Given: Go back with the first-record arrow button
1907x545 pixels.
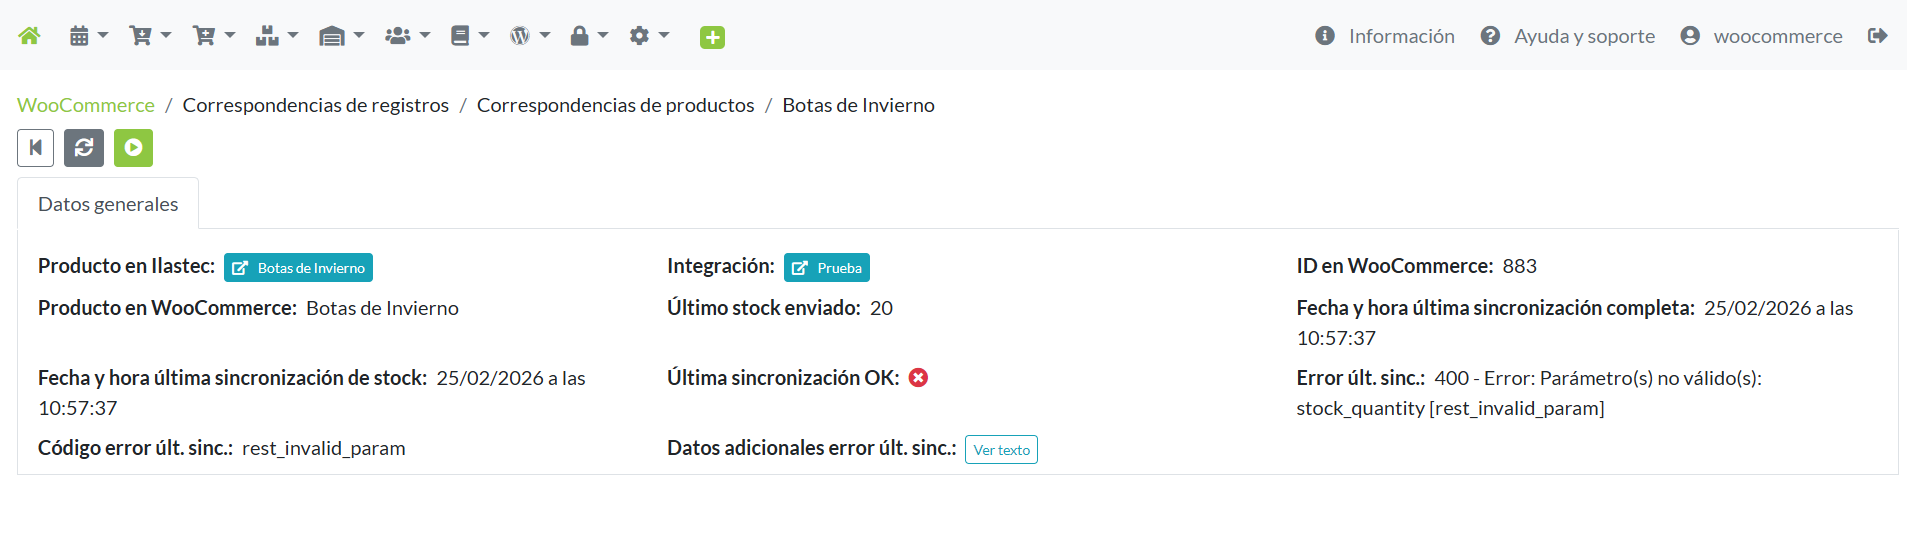Looking at the screenshot, I should click(35, 148).
